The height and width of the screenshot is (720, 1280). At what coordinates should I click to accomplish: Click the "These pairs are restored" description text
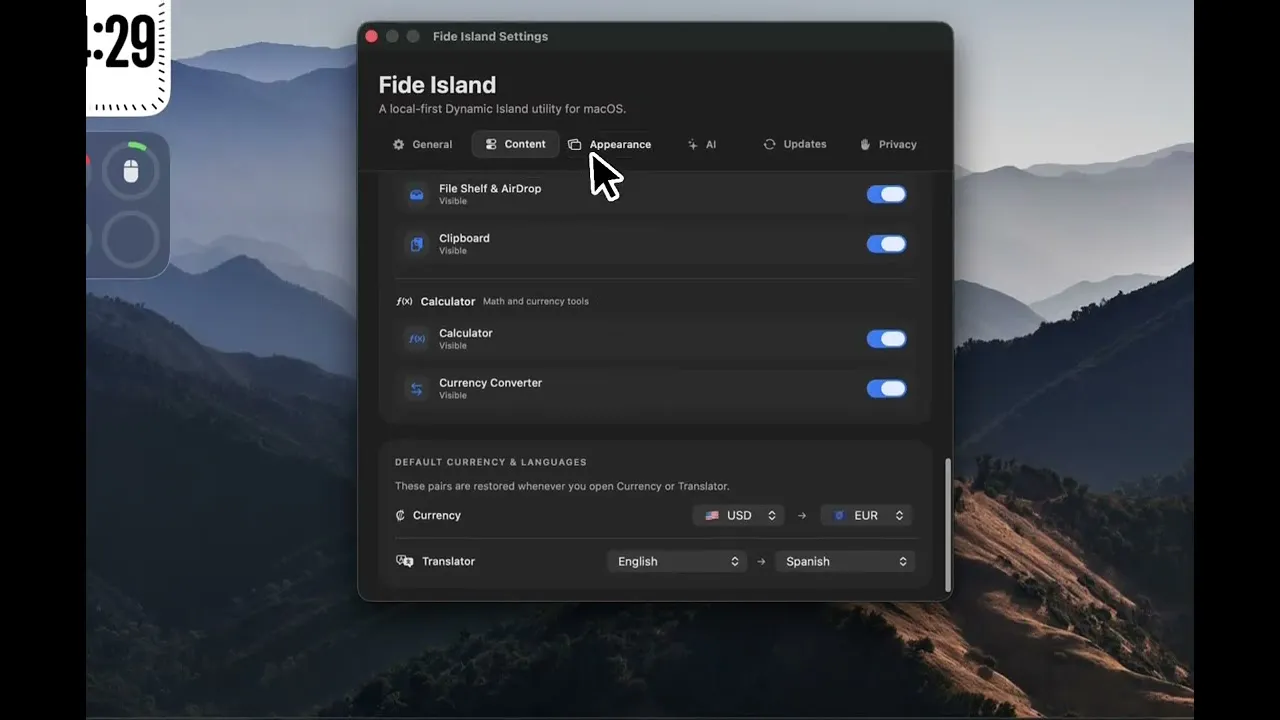(562, 486)
